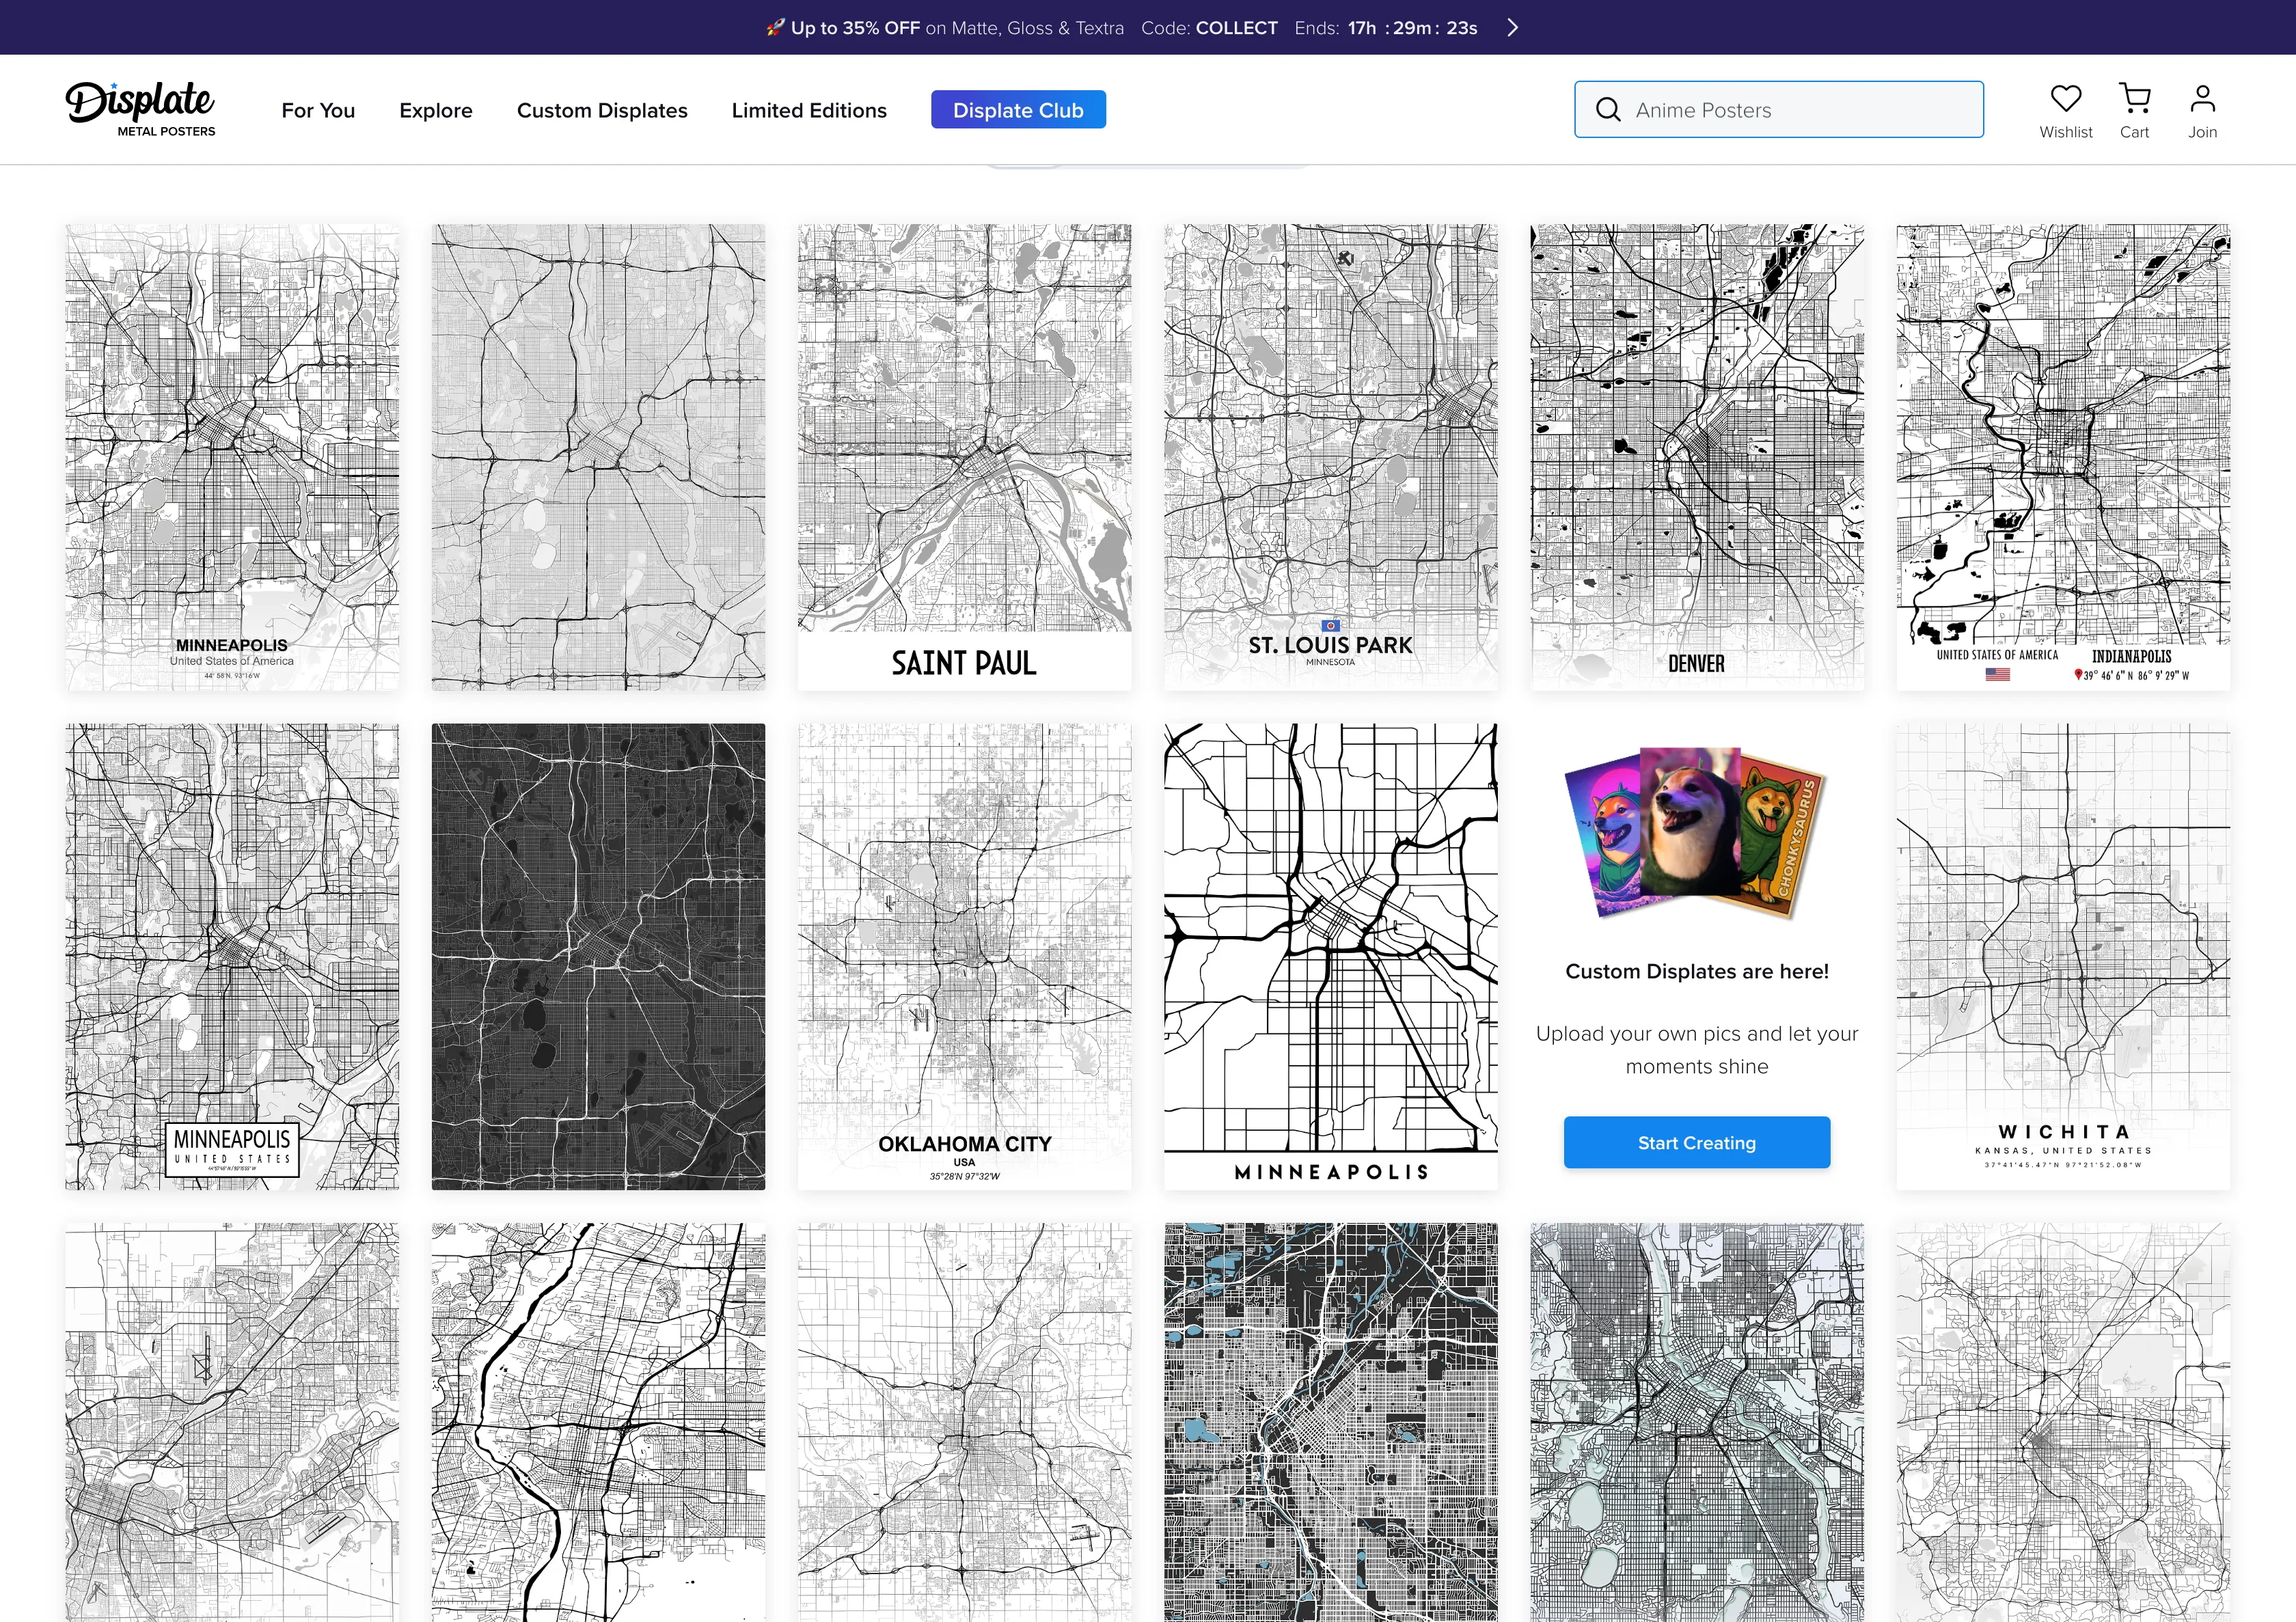Open the Minneapolis United States of America poster
2296x1622 pixels.
click(232, 457)
